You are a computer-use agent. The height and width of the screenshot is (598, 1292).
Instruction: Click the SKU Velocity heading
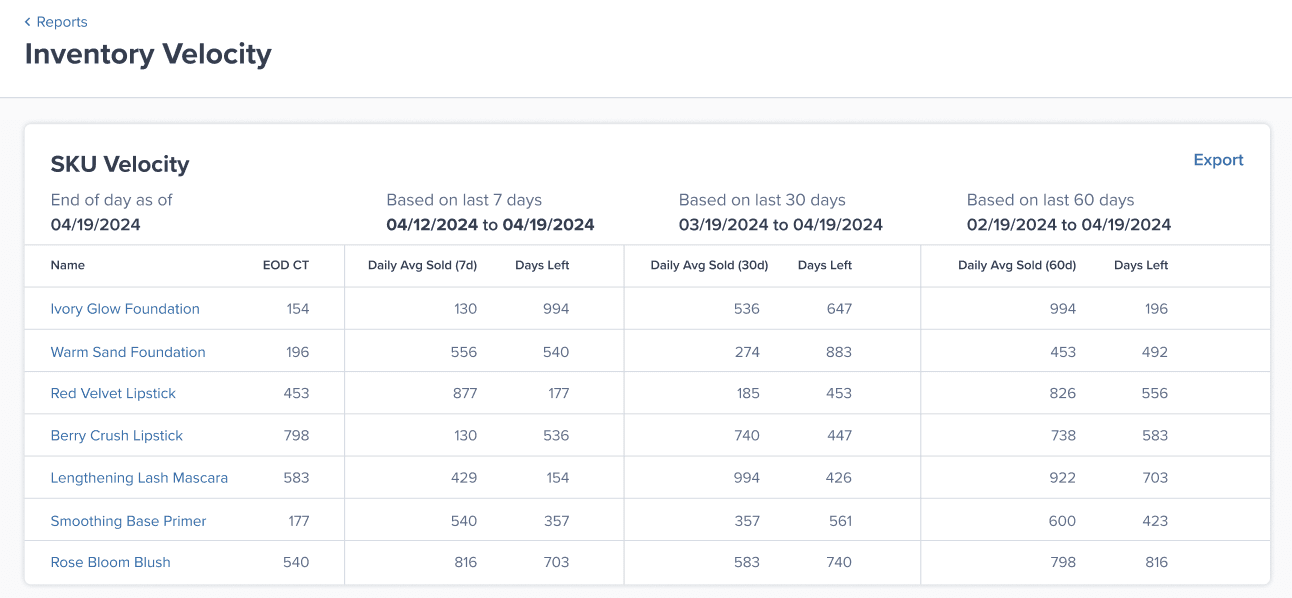coord(120,164)
